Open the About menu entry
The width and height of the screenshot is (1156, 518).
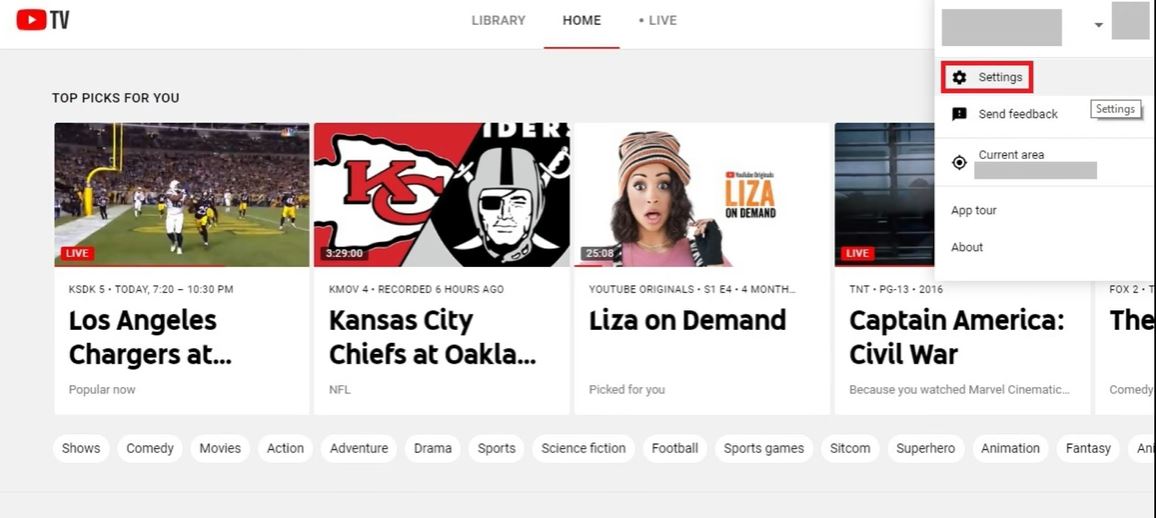(x=967, y=248)
